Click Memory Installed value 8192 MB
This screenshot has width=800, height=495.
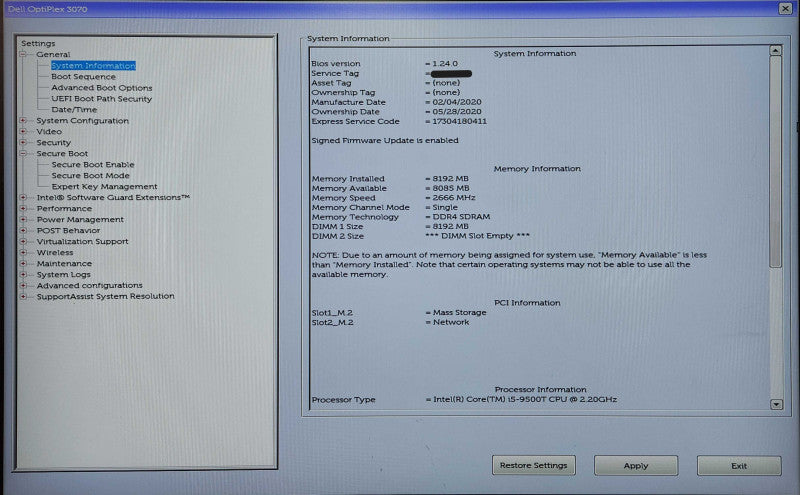click(451, 179)
